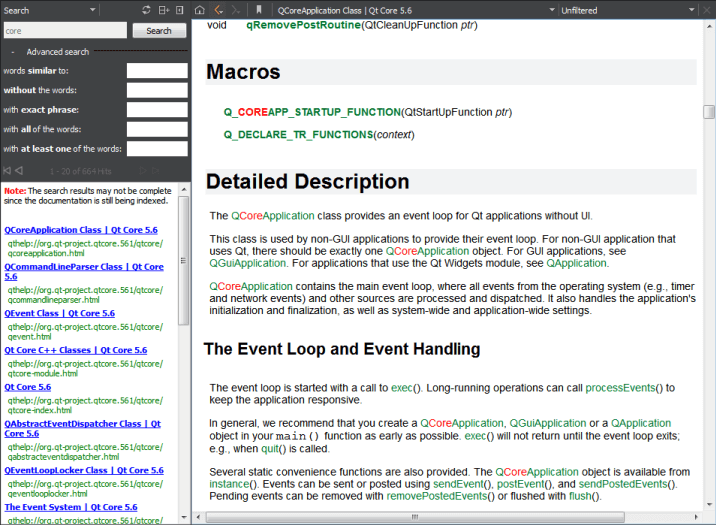Image resolution: width=716 pixels, height=525 pixels.
Task: Click the search results scroll-down arrow
Action: click(x=184, y=518)
